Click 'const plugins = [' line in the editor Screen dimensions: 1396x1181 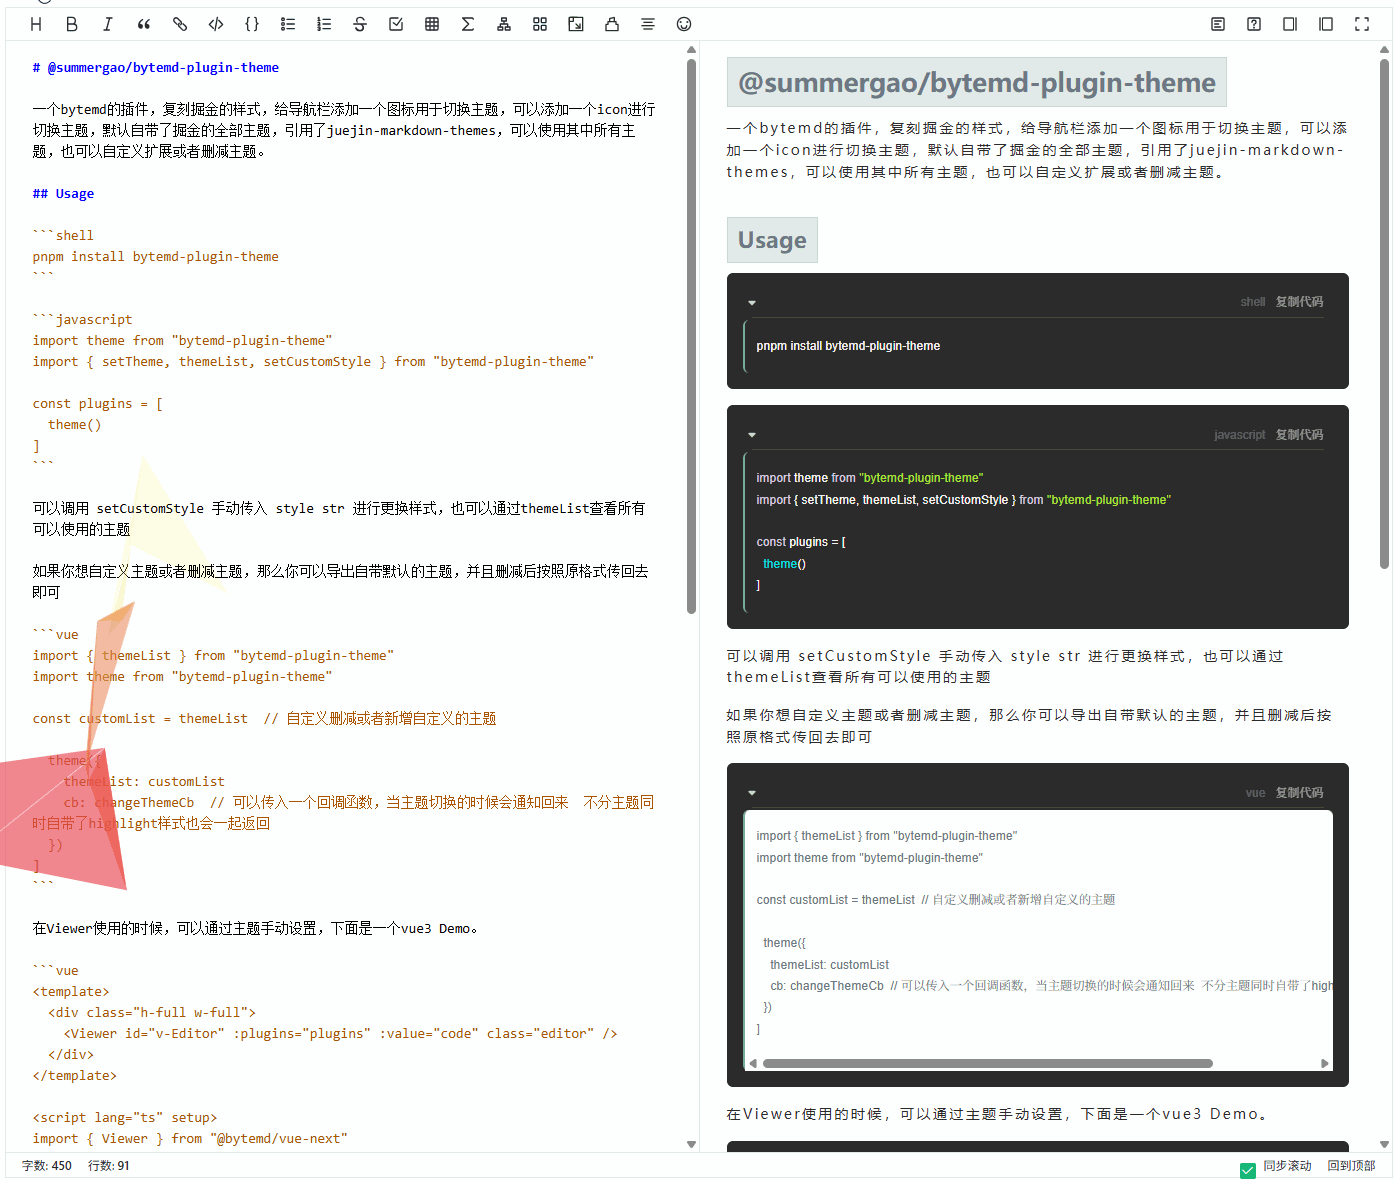click(x=98, y=404)
